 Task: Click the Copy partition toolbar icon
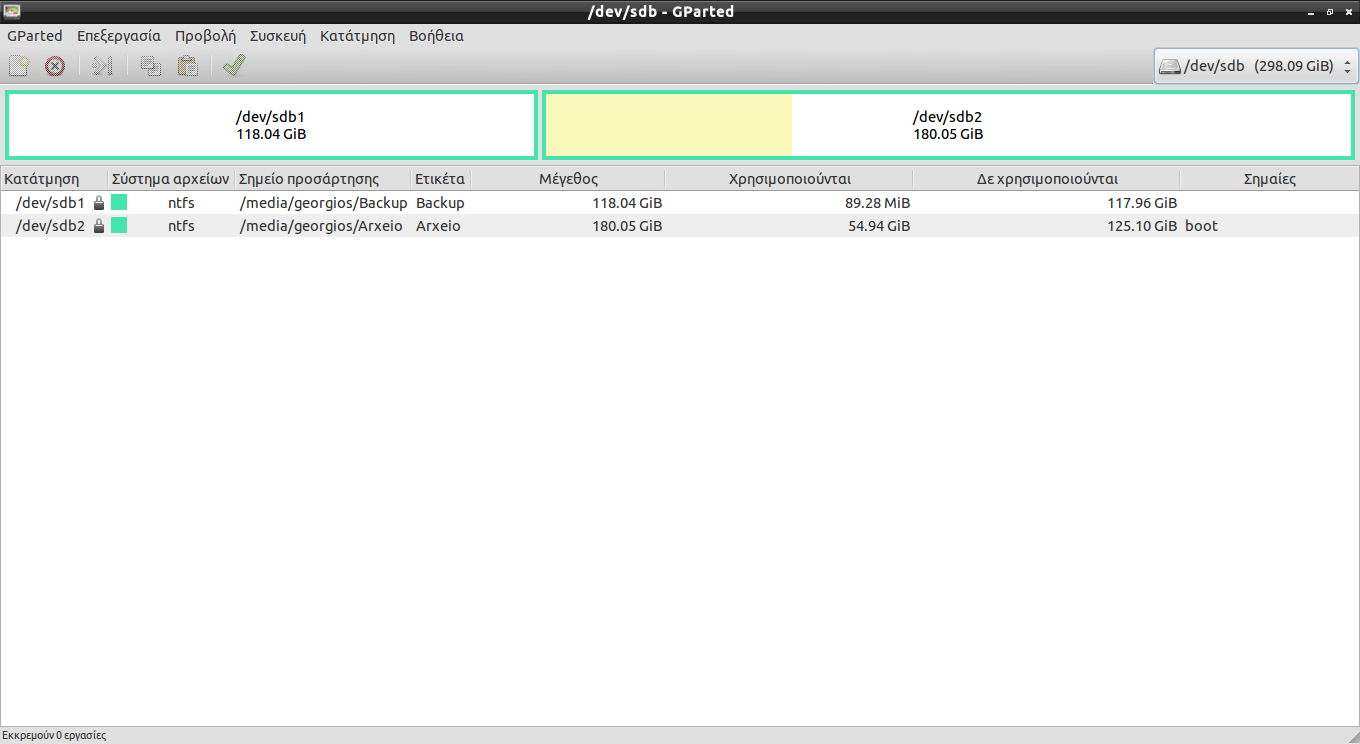150,66
